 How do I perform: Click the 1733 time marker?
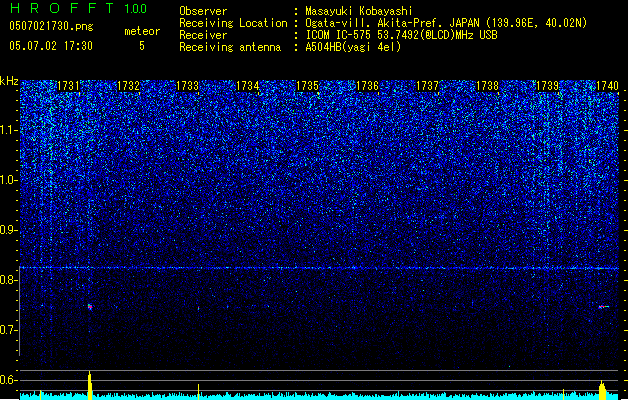(188, 86)
